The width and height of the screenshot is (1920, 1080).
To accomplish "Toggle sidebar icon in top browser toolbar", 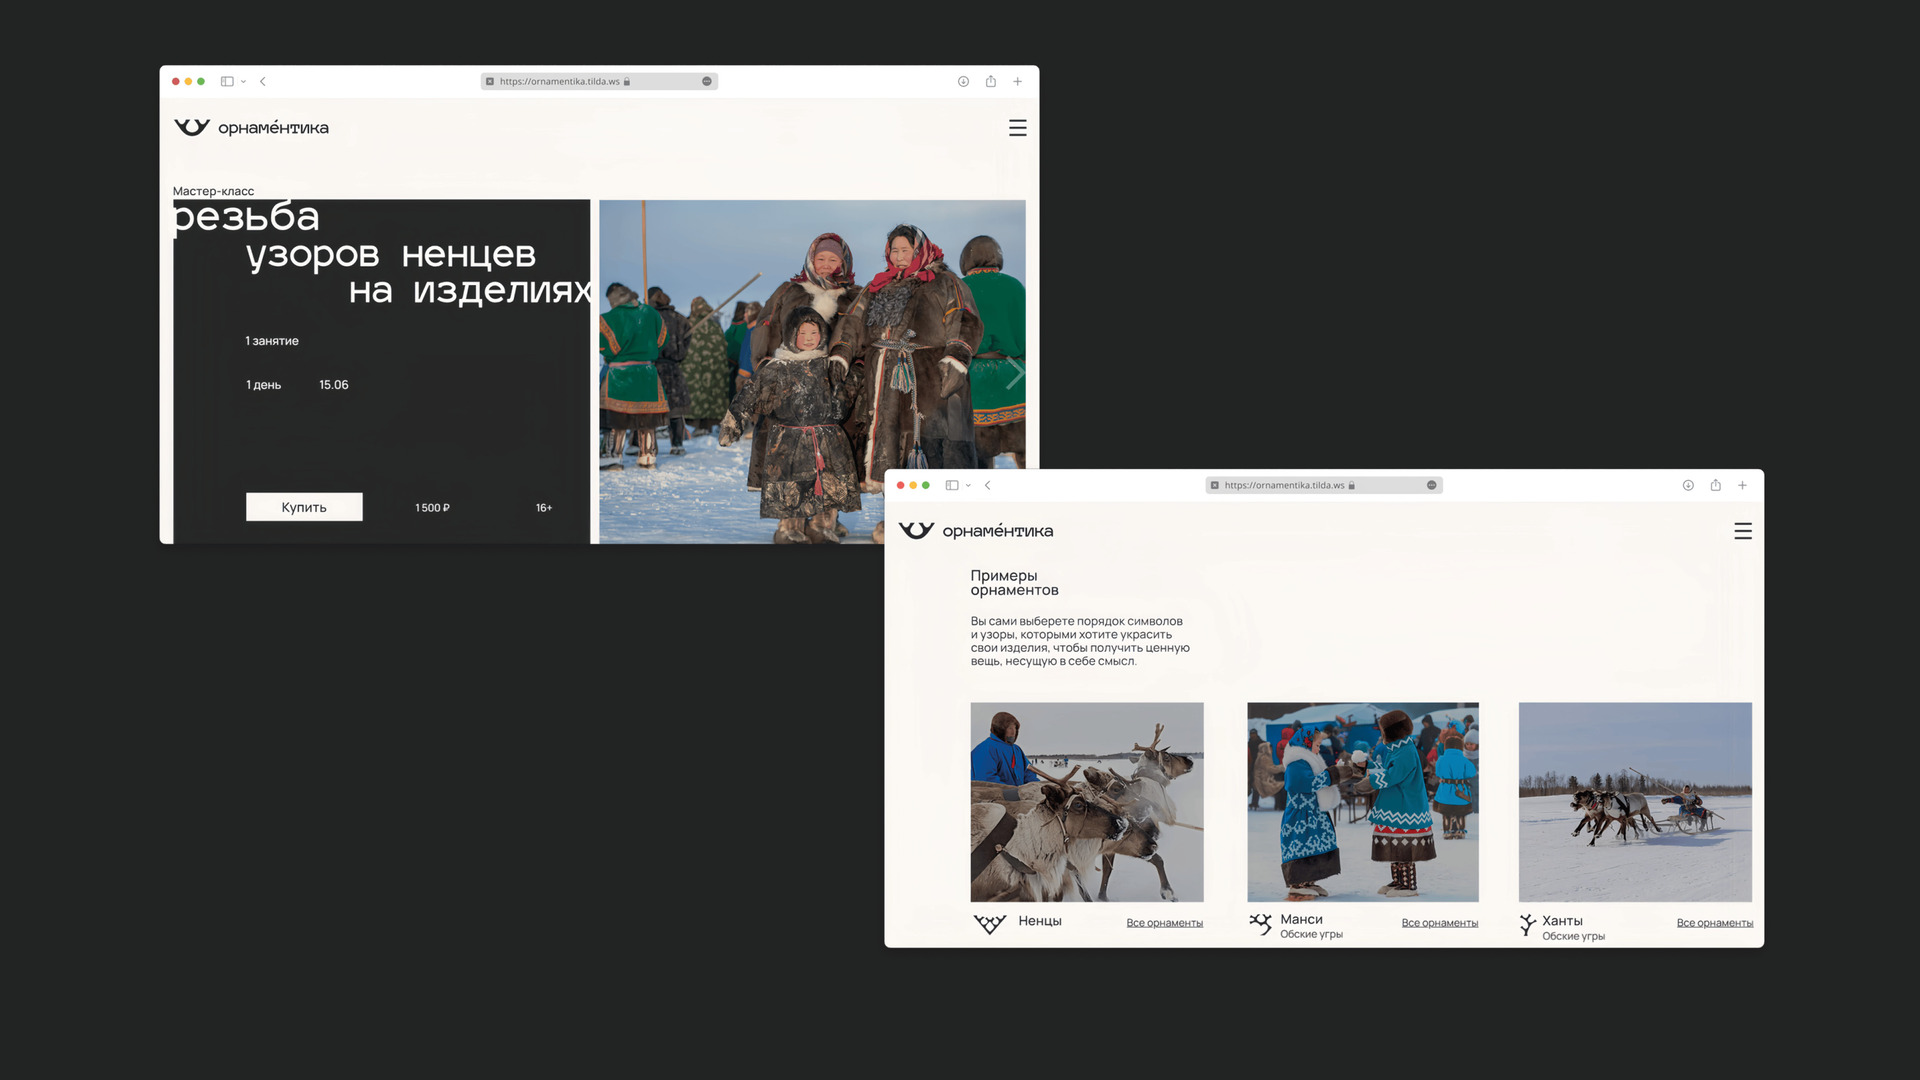I will [x=227, y=82].
